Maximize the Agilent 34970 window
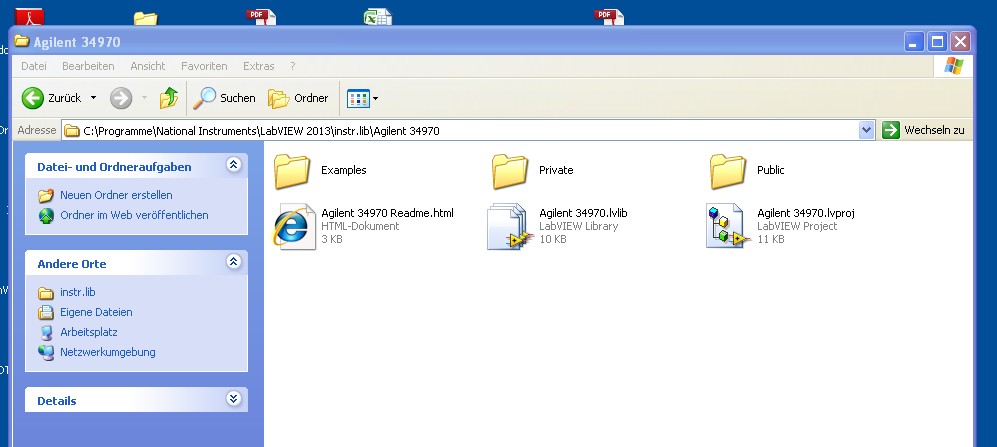 pos(937,43)
